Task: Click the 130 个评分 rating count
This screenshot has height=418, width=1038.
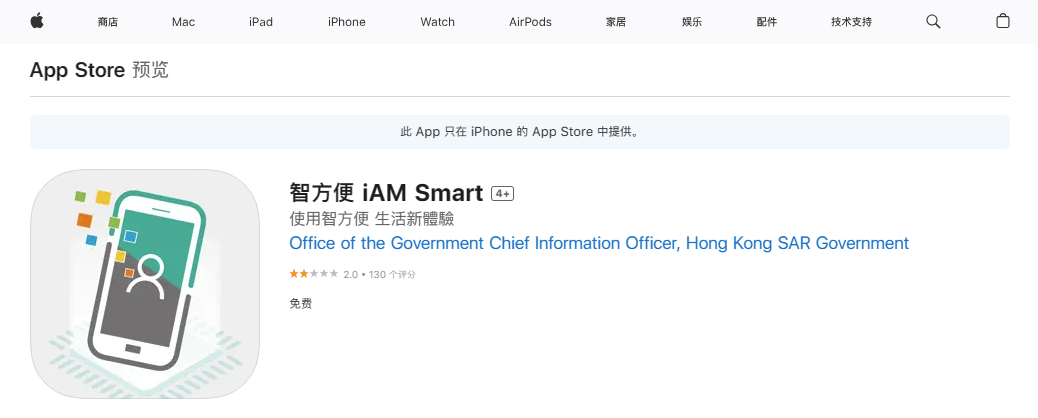Action: coord(393,274)
